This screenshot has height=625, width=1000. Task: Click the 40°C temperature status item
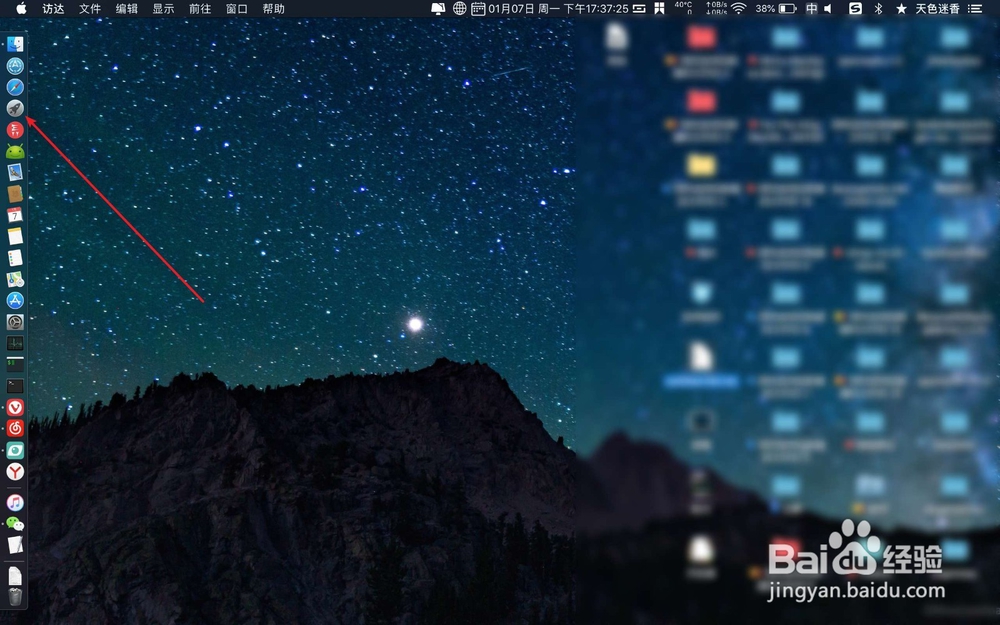[683, 8]
